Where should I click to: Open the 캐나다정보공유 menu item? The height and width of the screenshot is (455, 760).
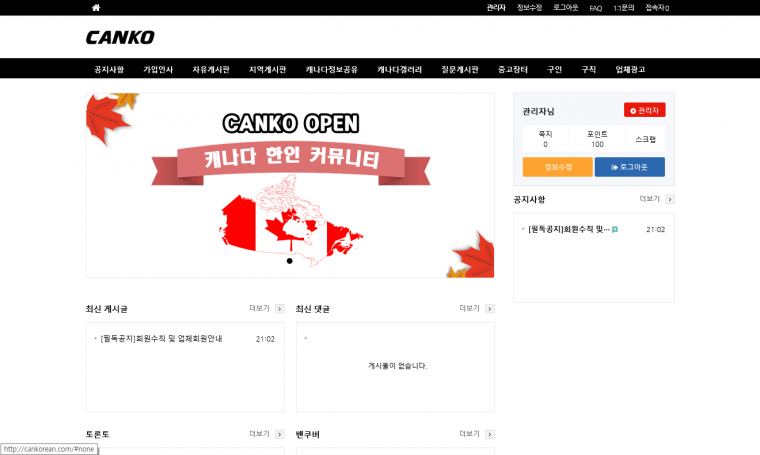[332, 69]
